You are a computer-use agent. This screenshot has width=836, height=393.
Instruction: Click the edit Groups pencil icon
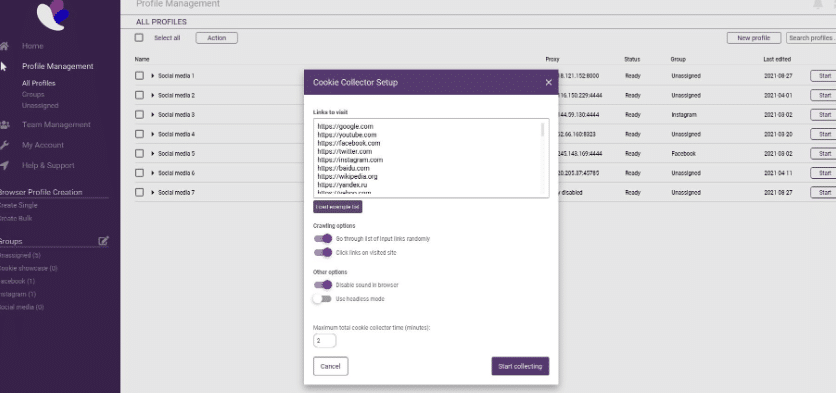[x=103, y=241]
